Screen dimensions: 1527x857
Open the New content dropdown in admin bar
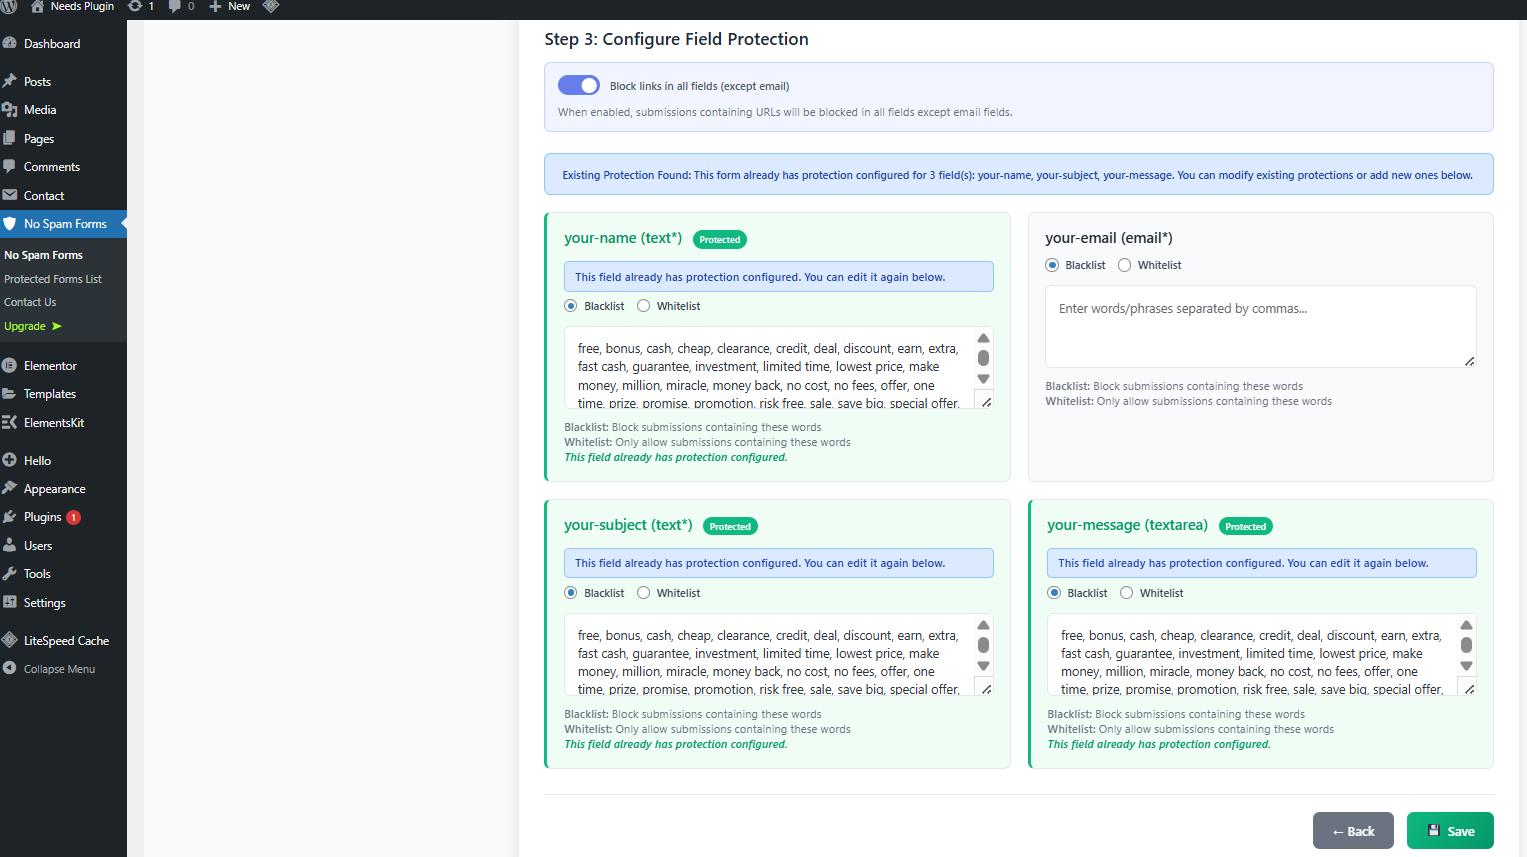coord(229,7)
